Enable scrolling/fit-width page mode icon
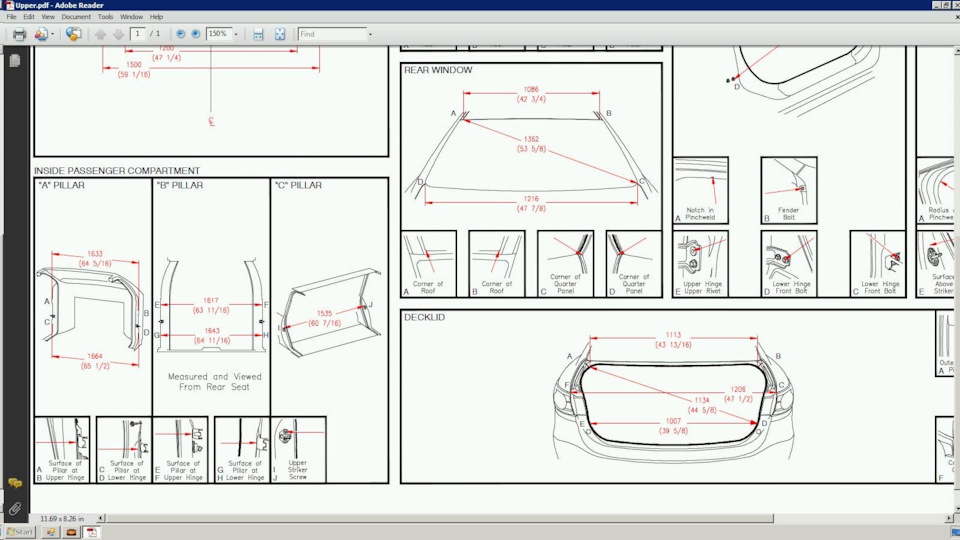The height and width of the screenshot is (540, 960). pos(258,34)
